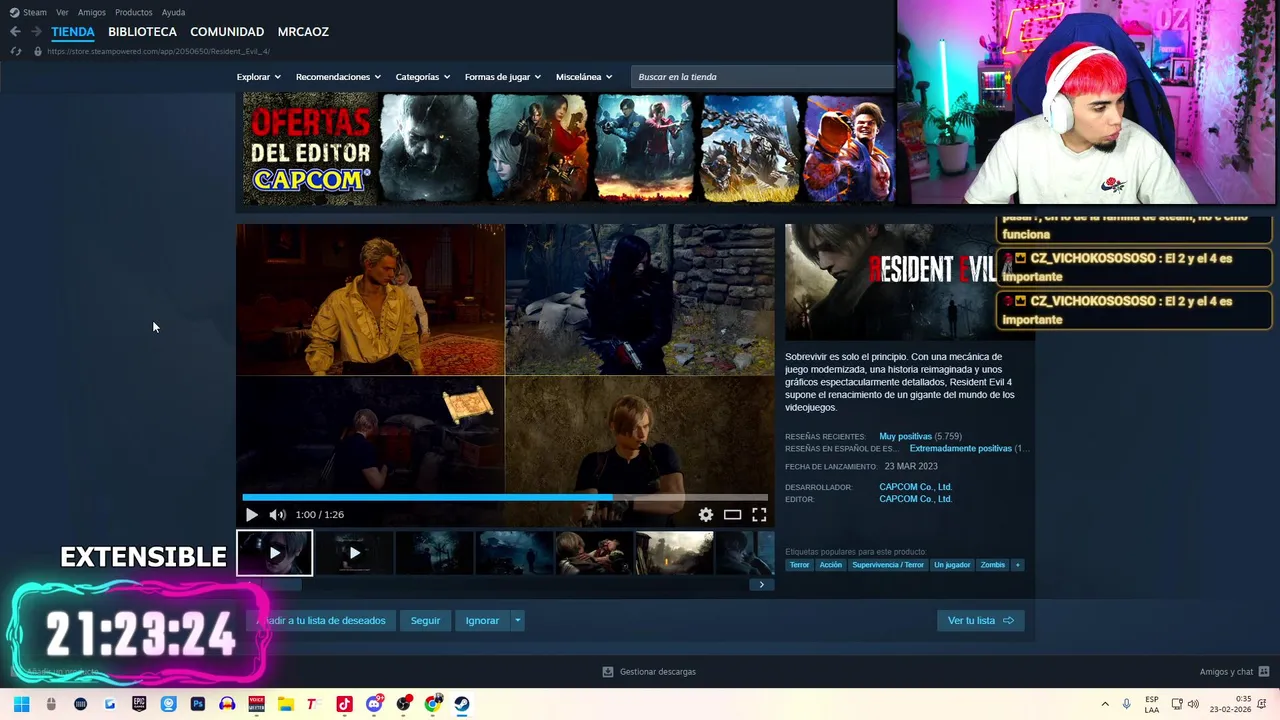Open the Steam menu
1280x720 pixels.
(x=28, y=12)
